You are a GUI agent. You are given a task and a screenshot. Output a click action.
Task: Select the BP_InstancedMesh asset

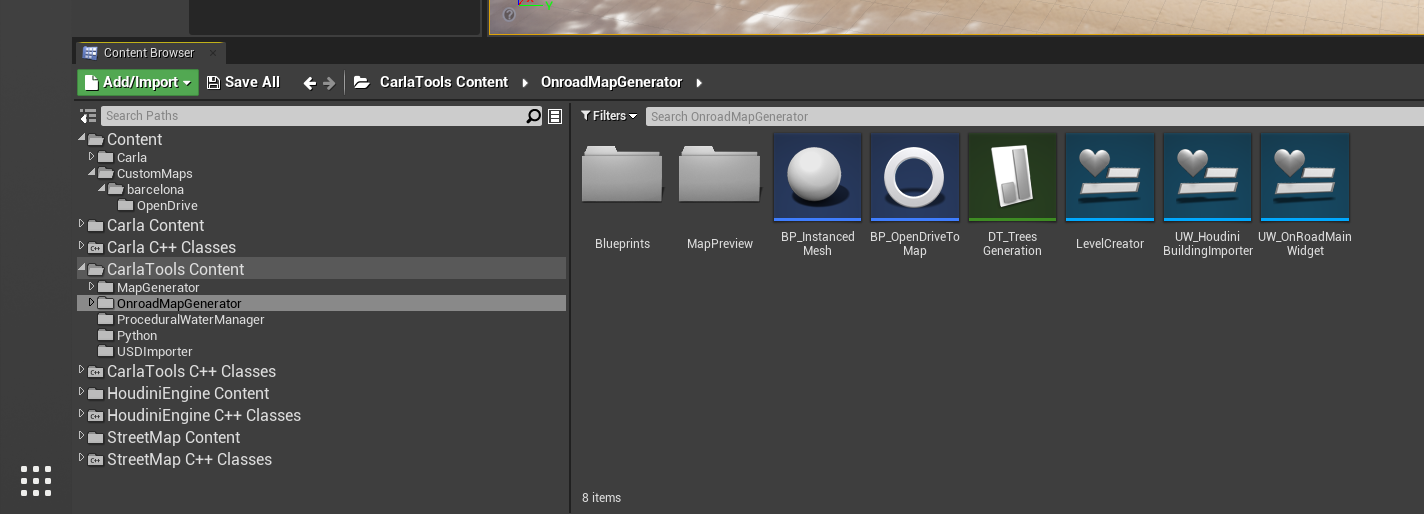[817, 178]
